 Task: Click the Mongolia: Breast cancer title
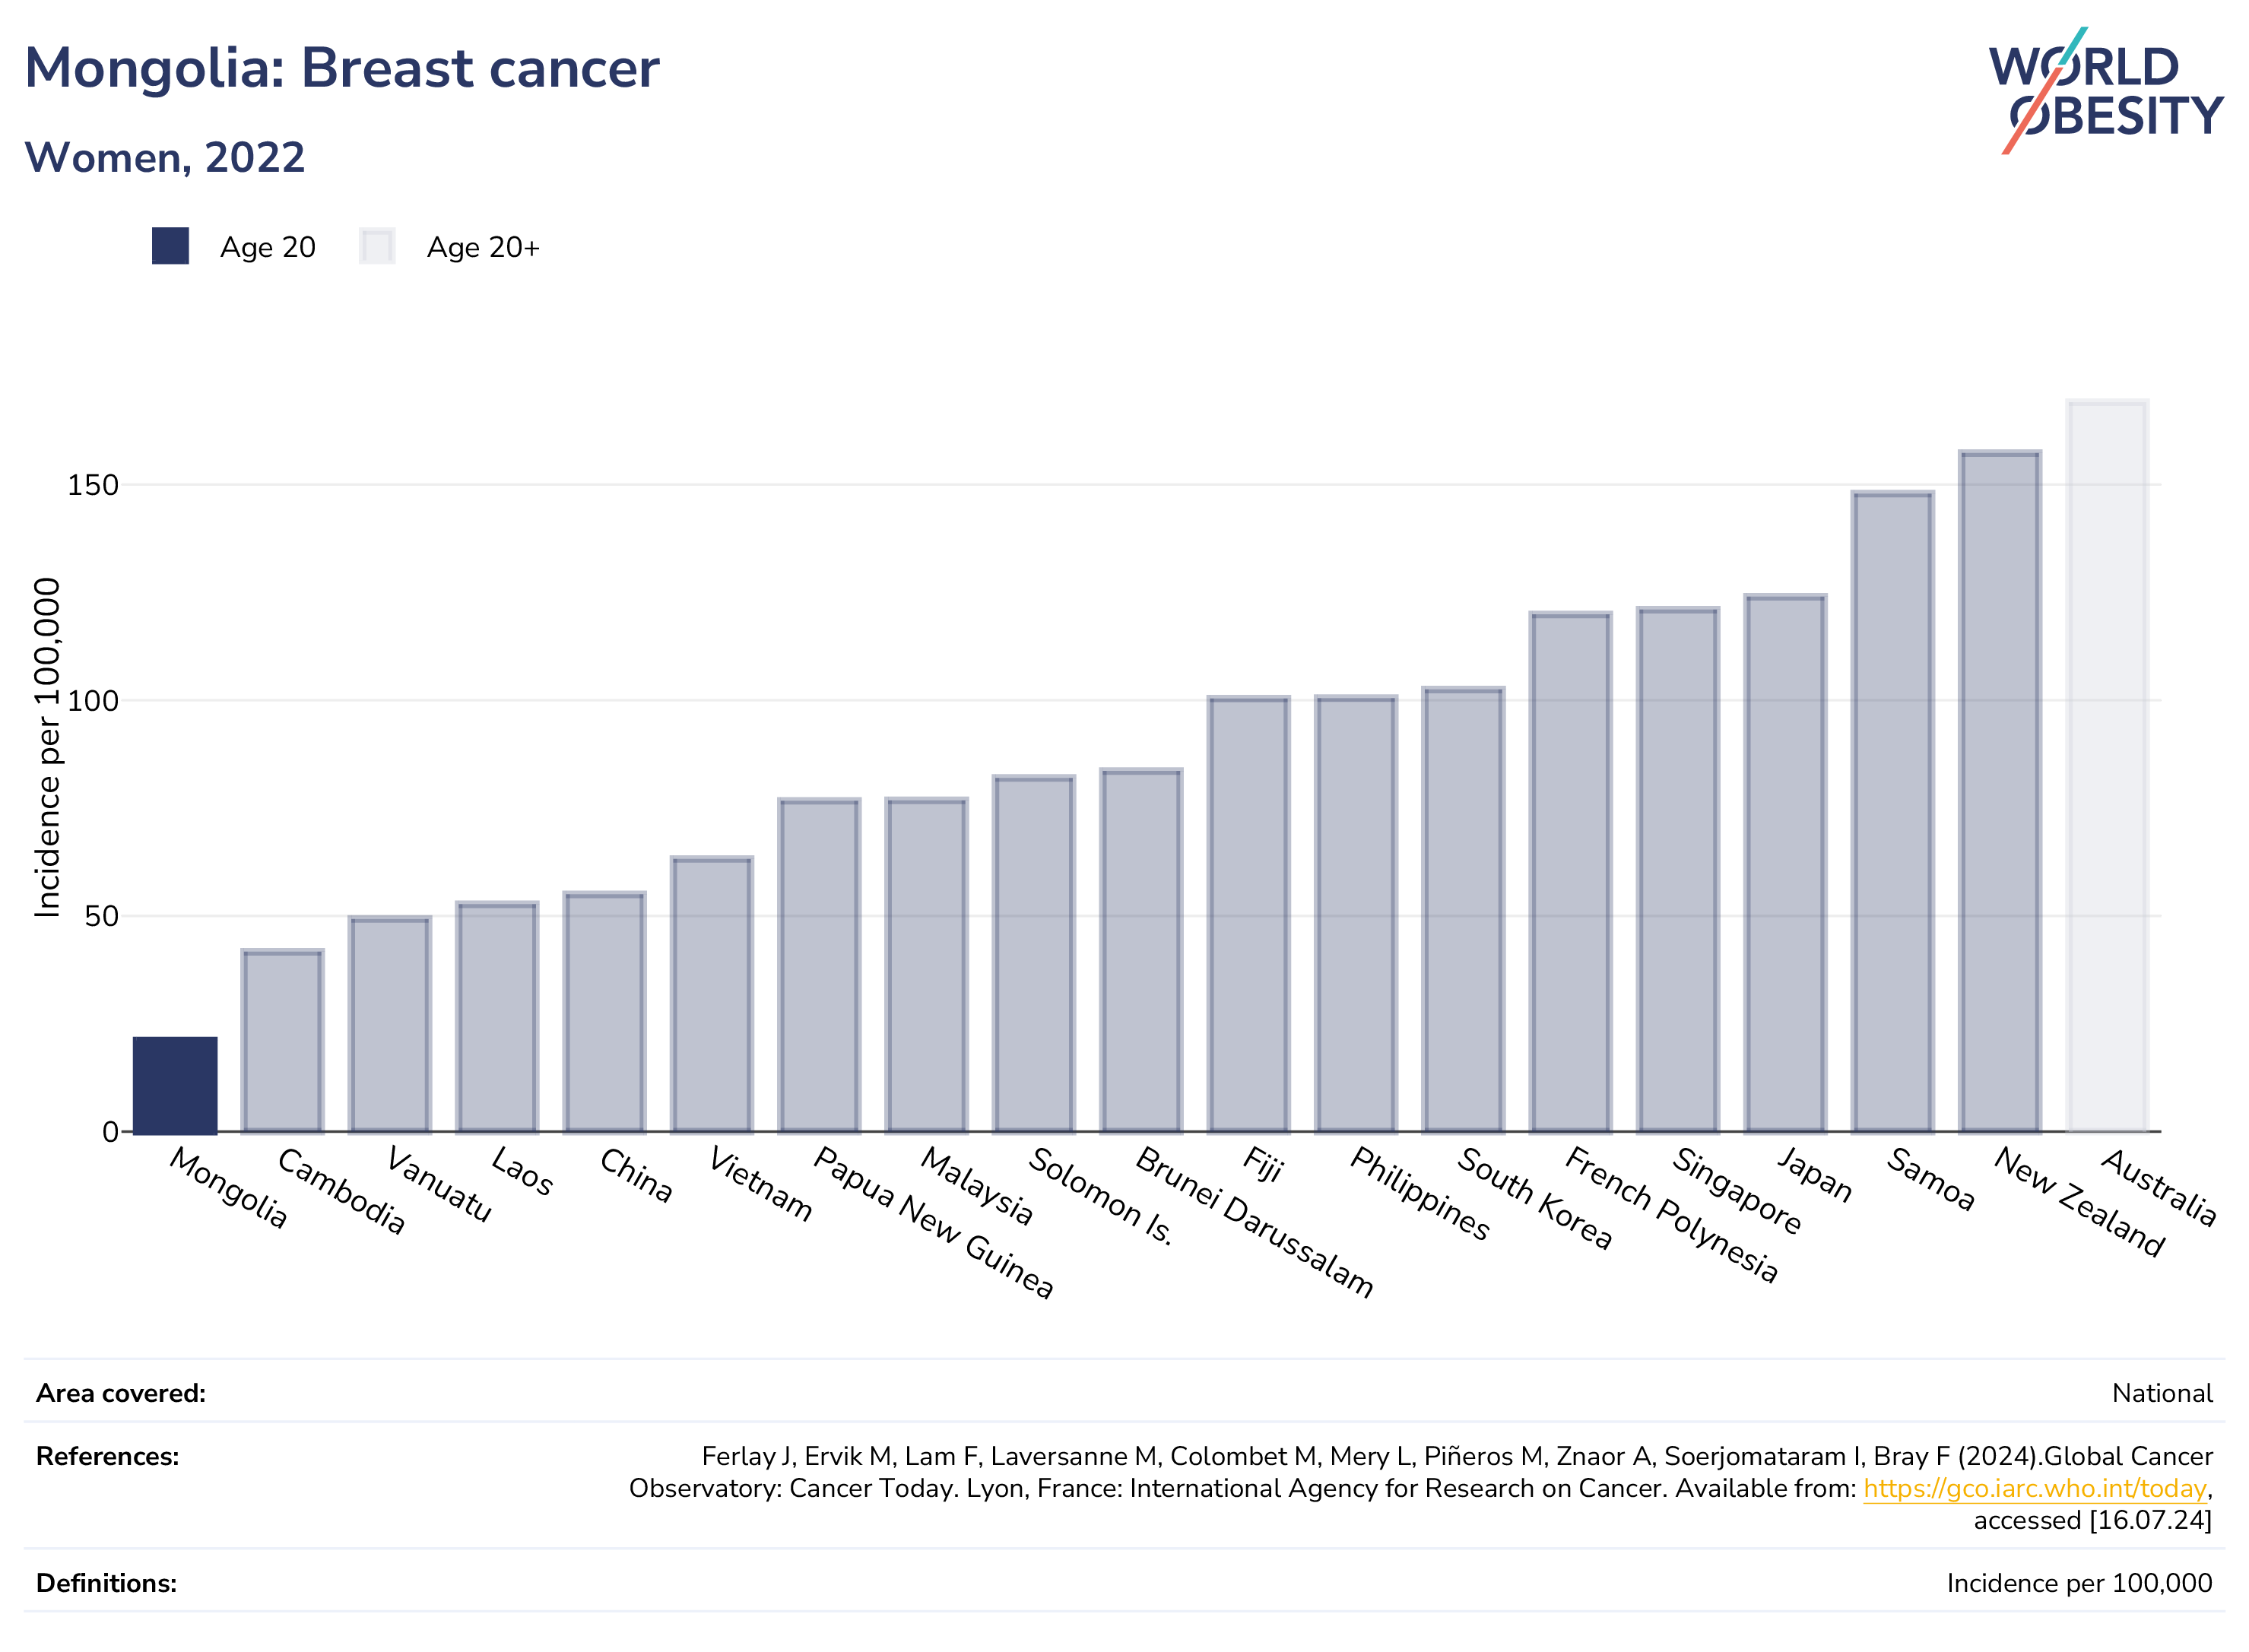[341, 68]
